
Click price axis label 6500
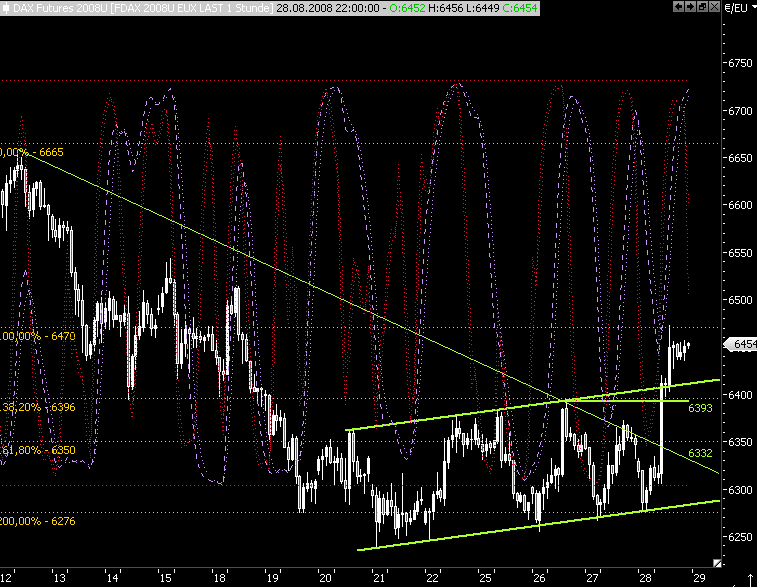741,300
